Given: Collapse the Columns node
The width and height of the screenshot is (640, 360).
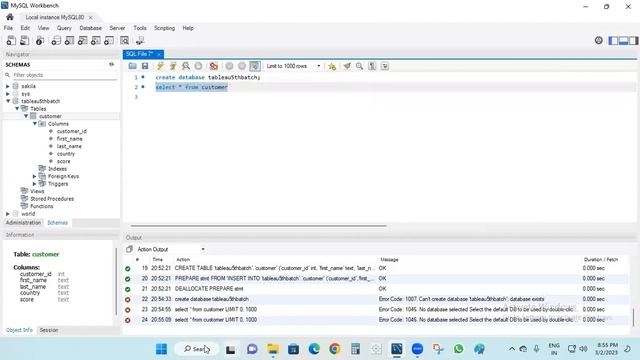Looking at the screenshot, I should click(35, 123).
